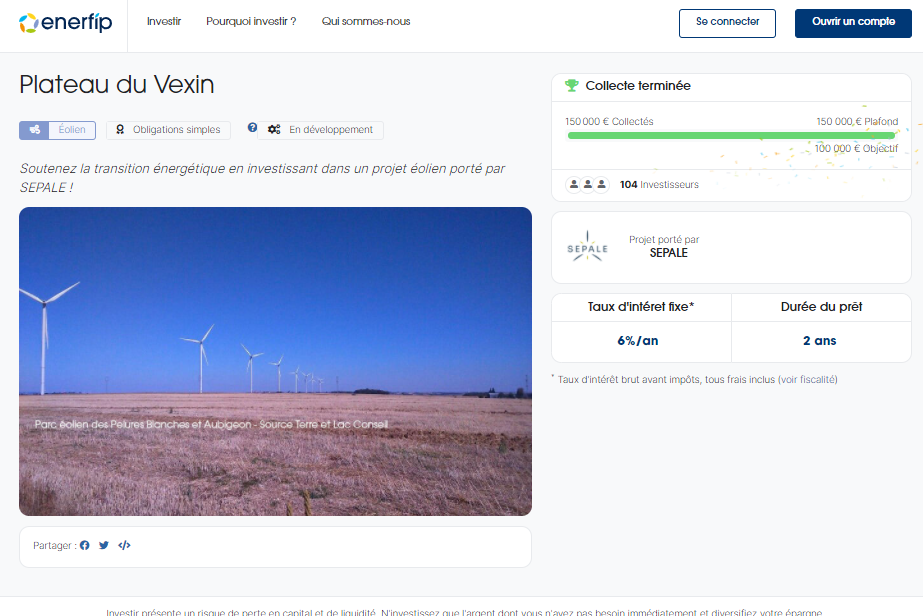Share the project on Twitter
Screen dimensions: 923x616
(x=104, y=546)
